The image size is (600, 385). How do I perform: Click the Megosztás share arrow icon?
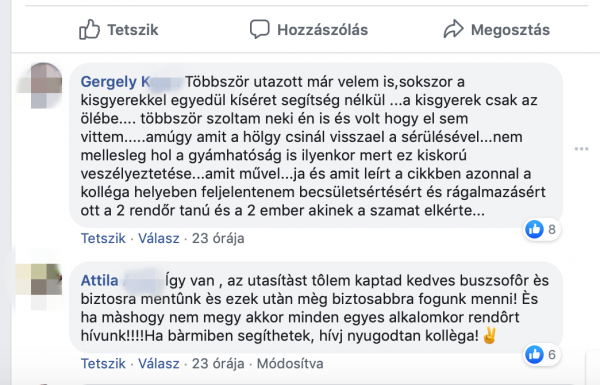click(453, 29)
